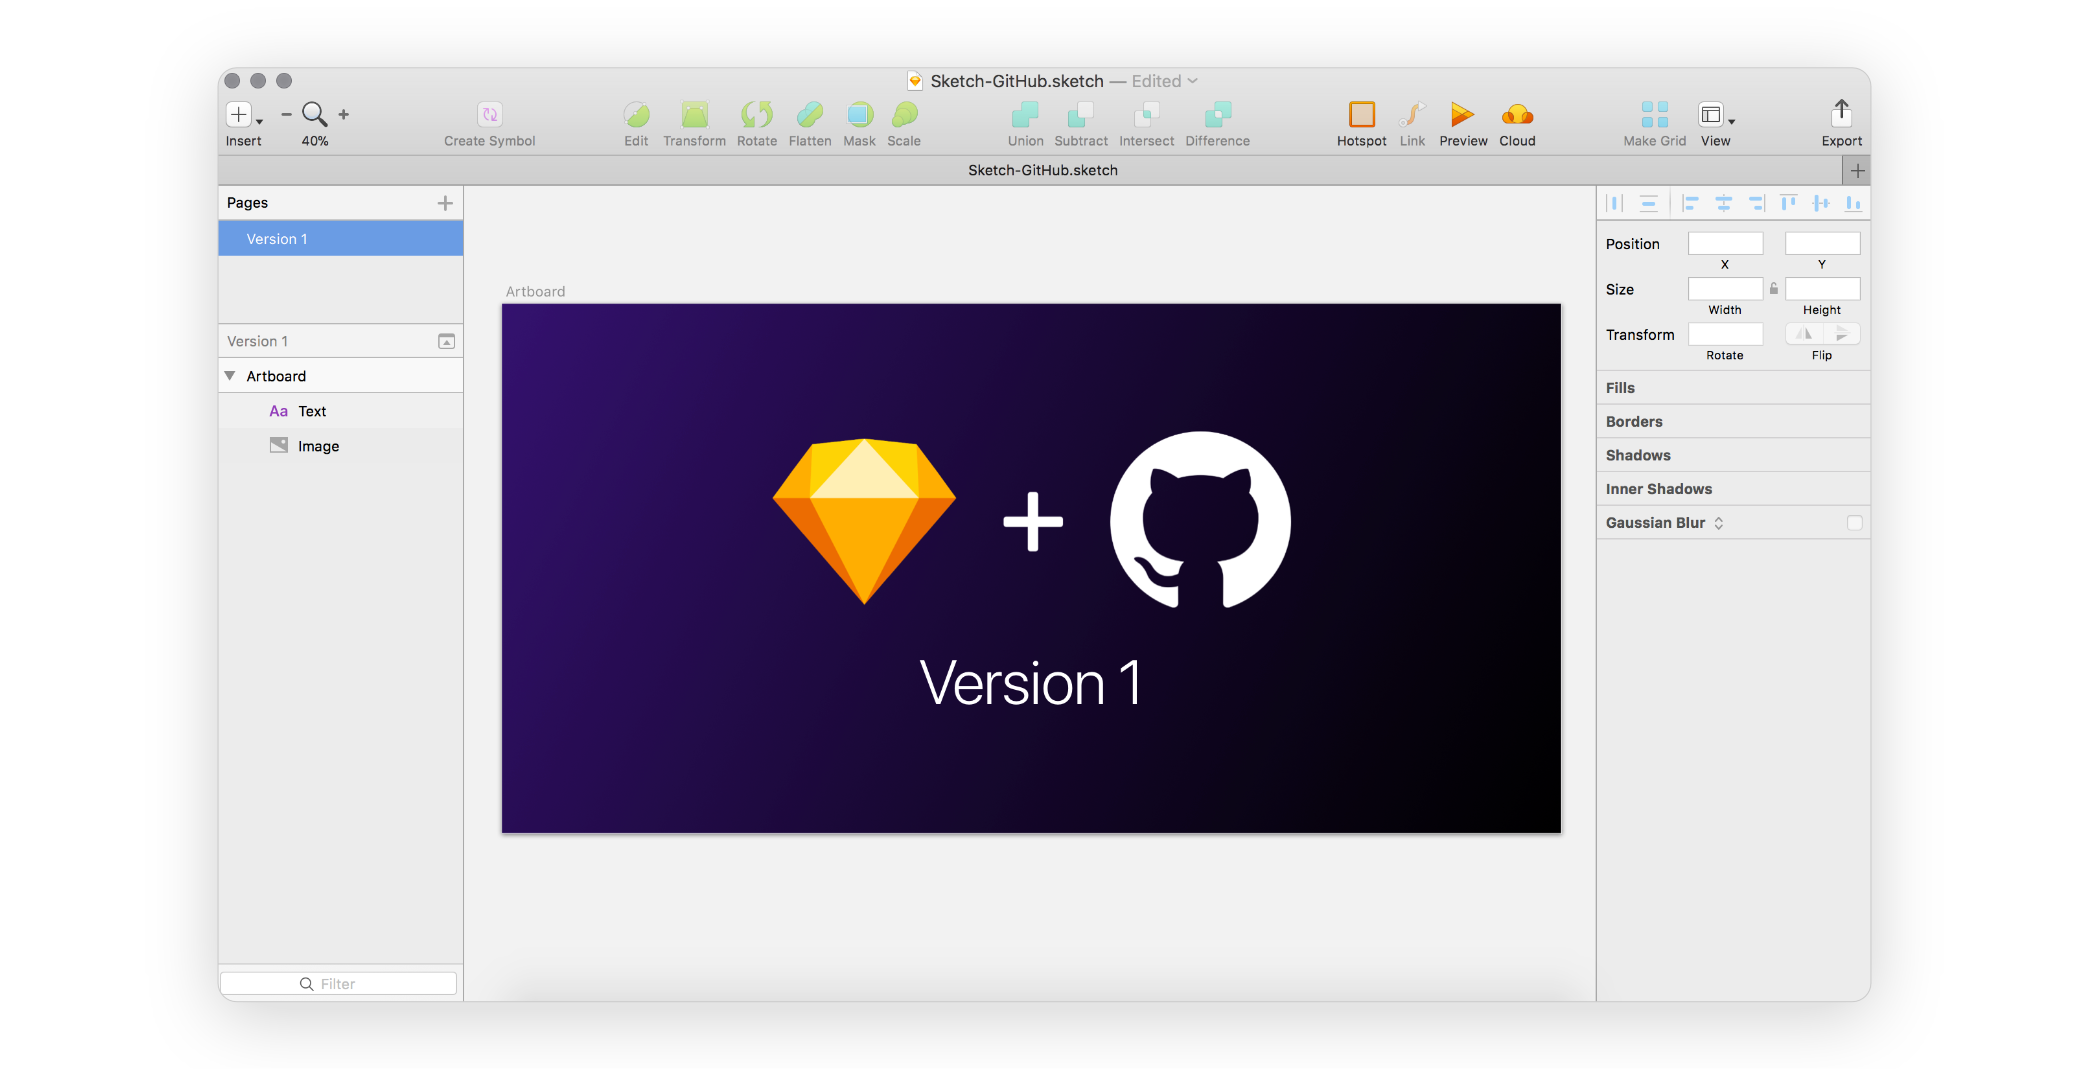2089x1069 pixels.
Task: Open the Edited title dropdown chevron
Action: [x=1192, y=81]
